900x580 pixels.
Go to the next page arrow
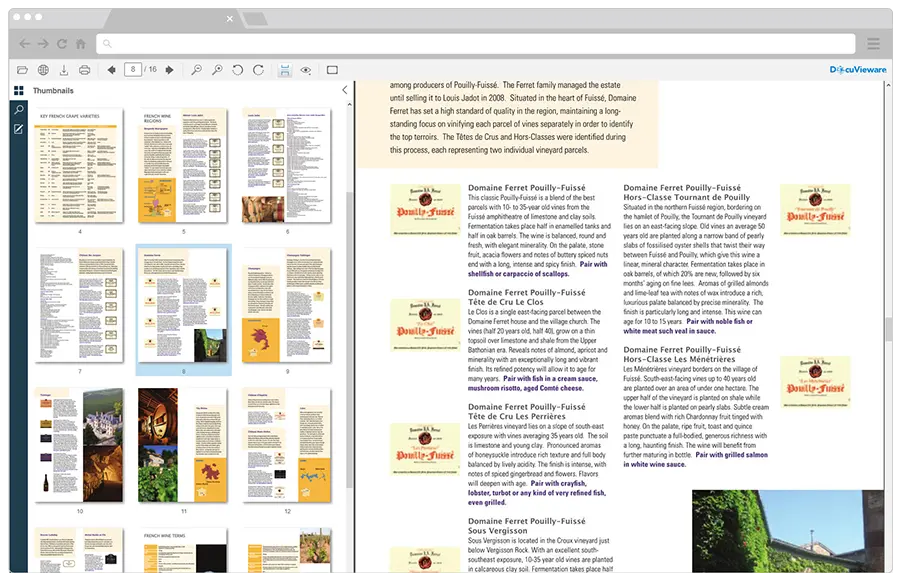point(169,70)
